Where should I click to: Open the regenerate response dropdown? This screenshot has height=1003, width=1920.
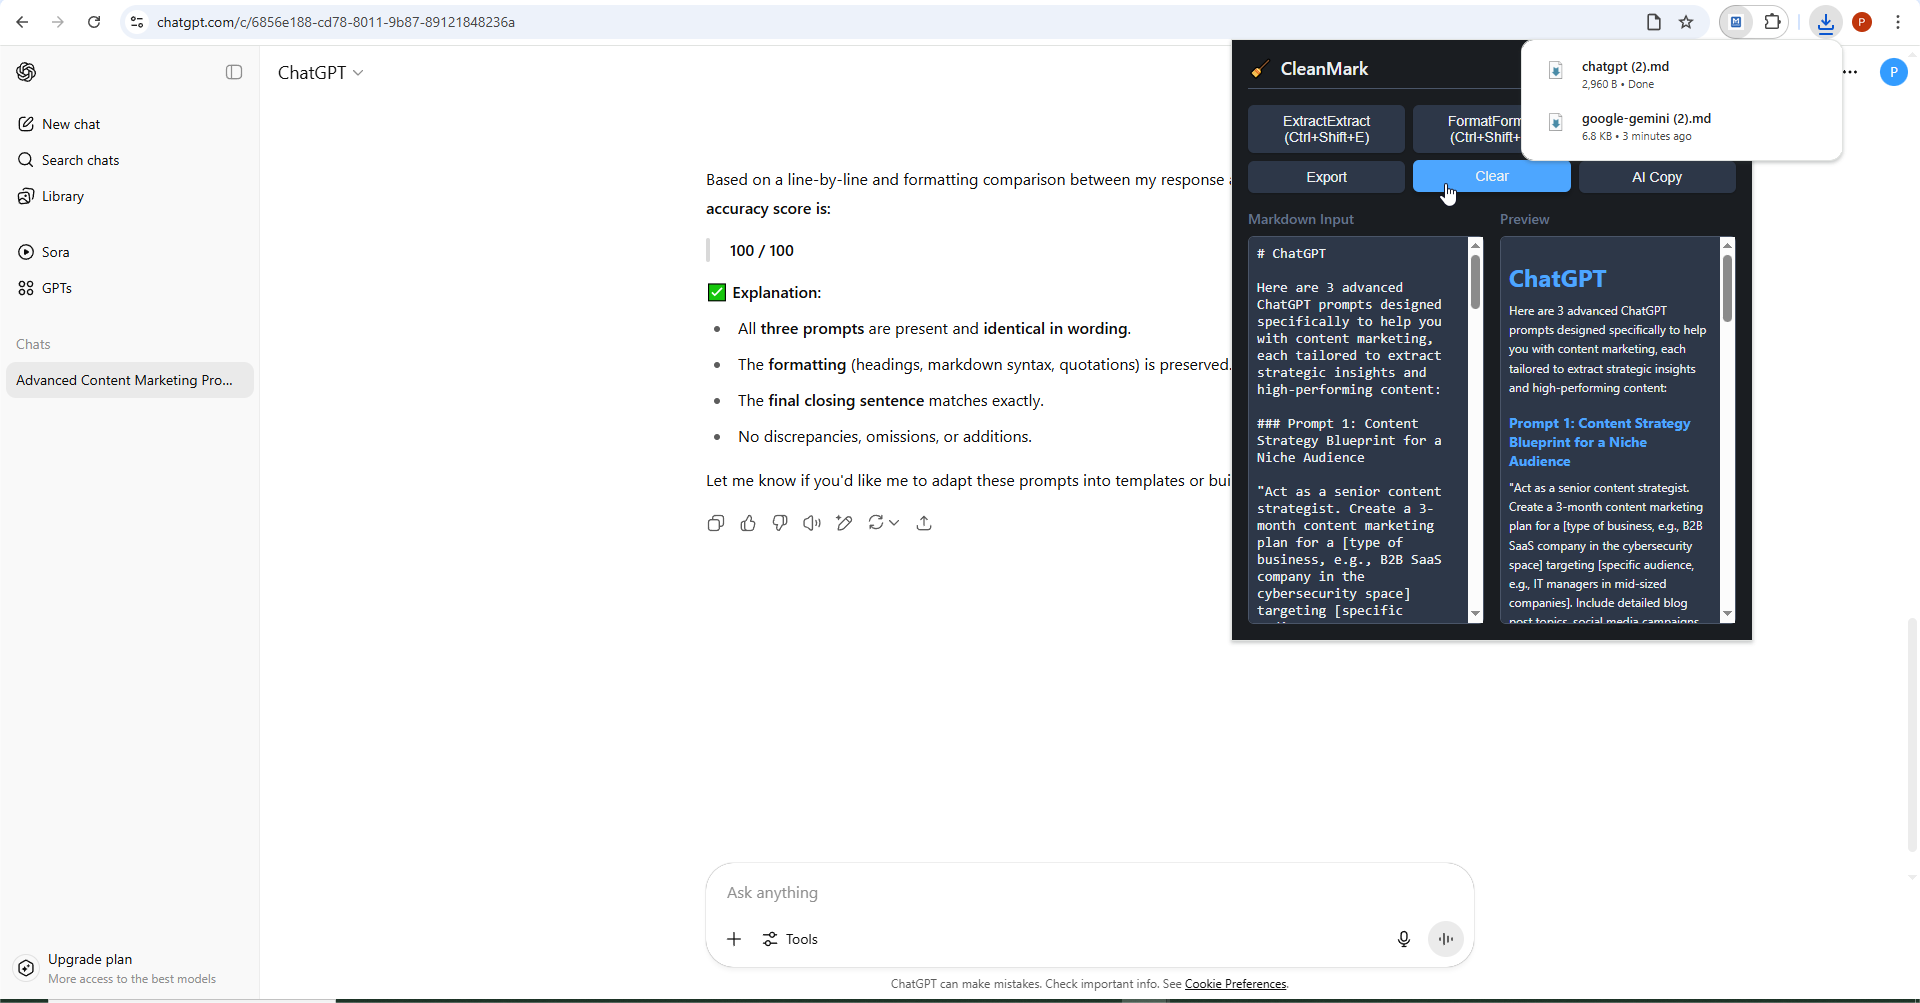[x=884, y=523]
